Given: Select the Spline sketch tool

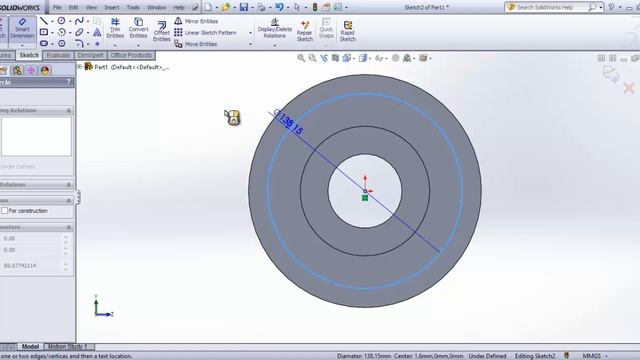Looking at the screenshot, I should click(x=79, y=21).
